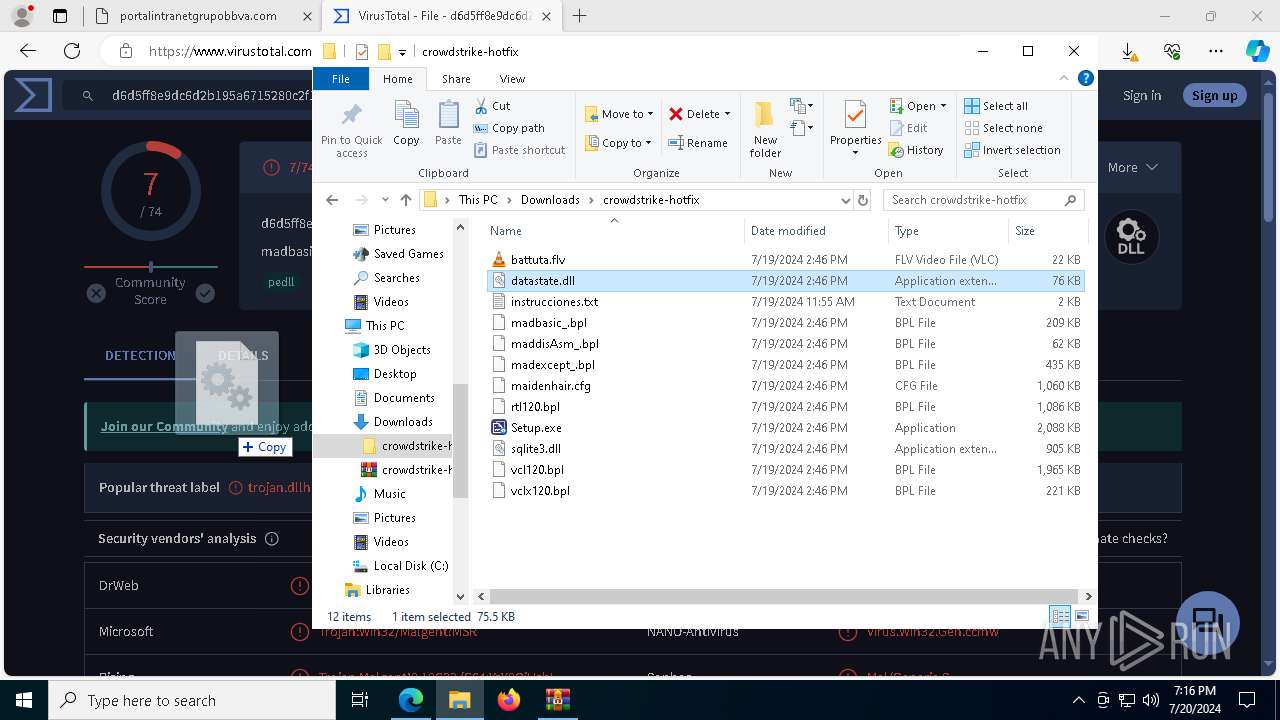Open Windows Start menu
Viewport: 1280px width, 720px height.
[x=24, y=700]
